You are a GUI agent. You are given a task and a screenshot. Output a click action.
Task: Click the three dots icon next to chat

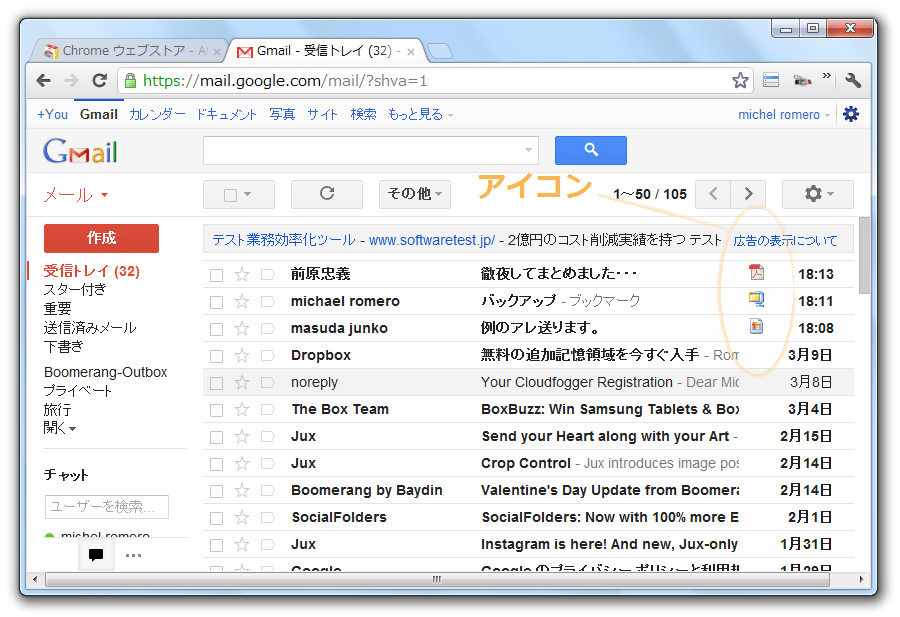(133, 556)
